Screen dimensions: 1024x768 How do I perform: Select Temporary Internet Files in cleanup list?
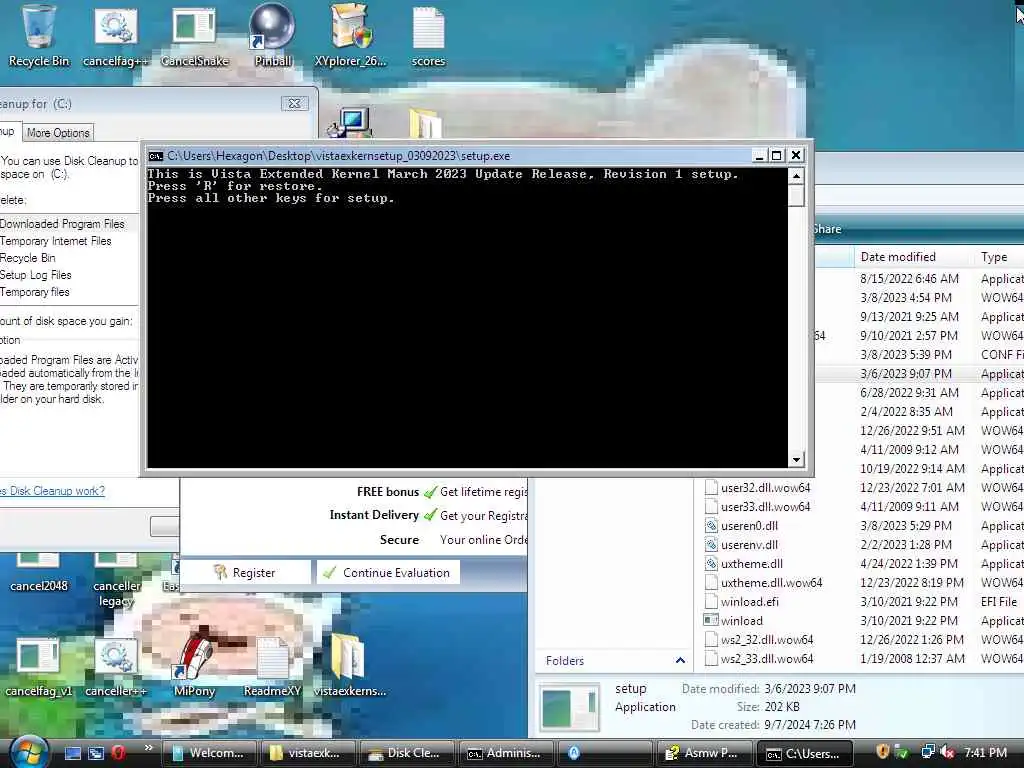(69, 241)
